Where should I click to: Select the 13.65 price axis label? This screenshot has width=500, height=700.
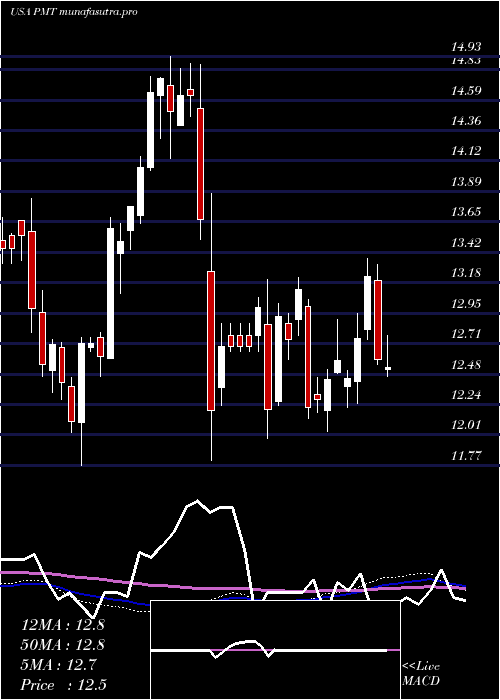466,212
